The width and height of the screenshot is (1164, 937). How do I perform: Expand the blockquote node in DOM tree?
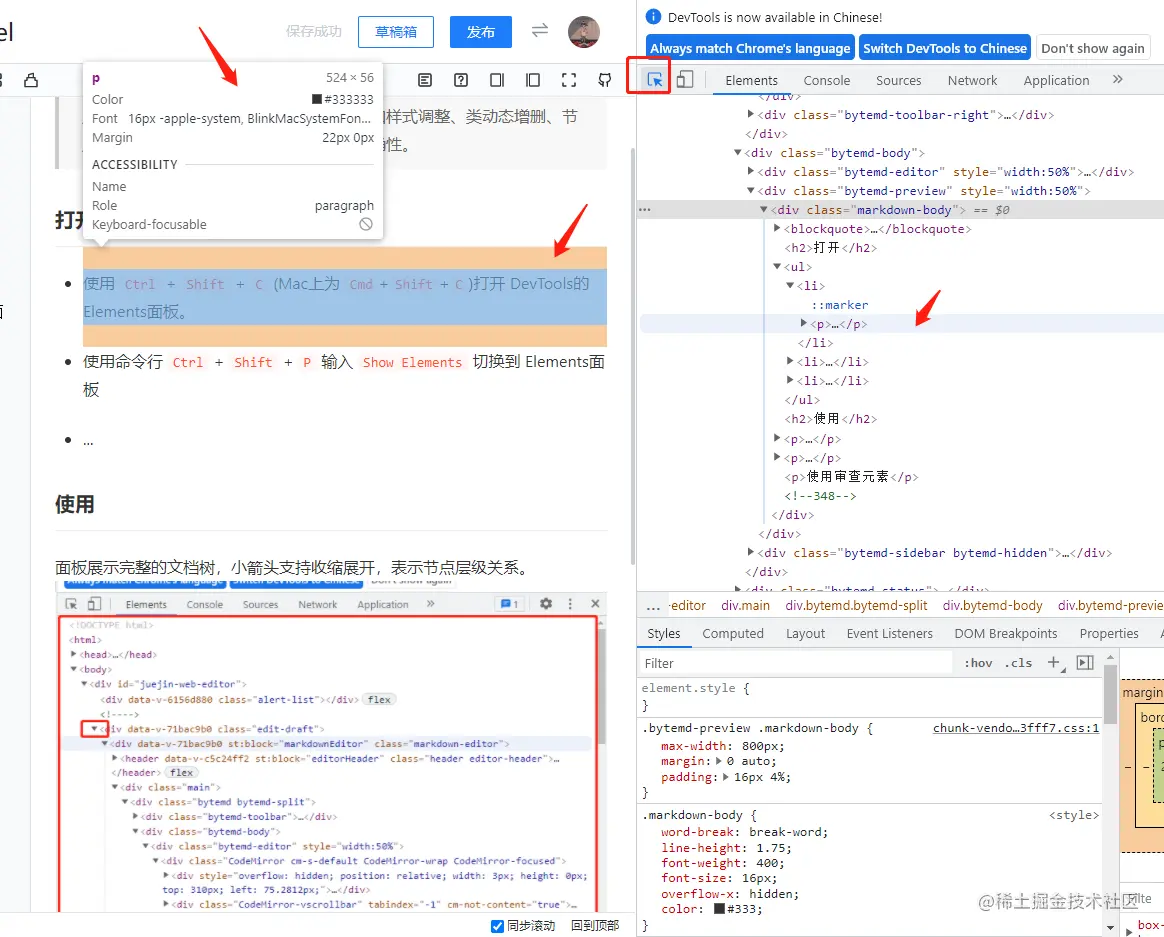click(x=776, y=229)
